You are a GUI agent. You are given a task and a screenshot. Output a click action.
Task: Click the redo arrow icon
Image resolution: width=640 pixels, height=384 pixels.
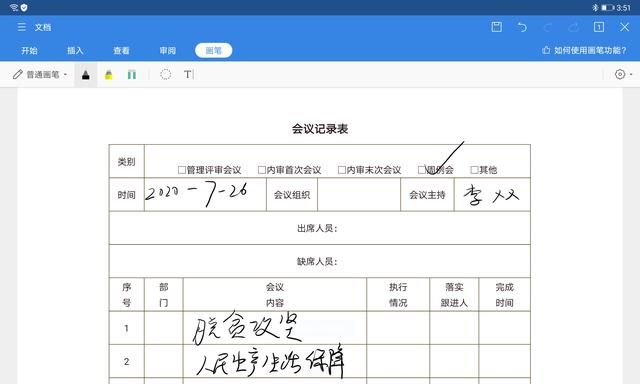[548, 27]
